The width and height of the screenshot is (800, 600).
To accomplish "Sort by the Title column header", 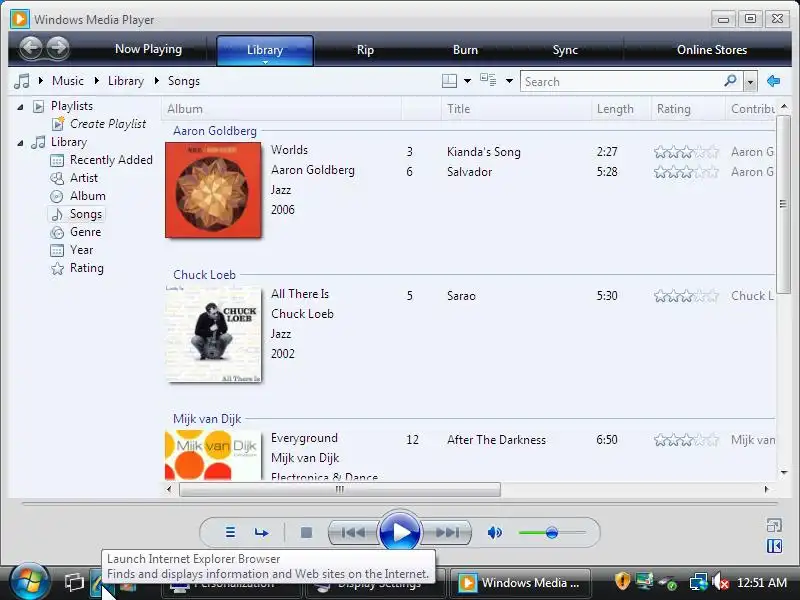I will (516, 109).
